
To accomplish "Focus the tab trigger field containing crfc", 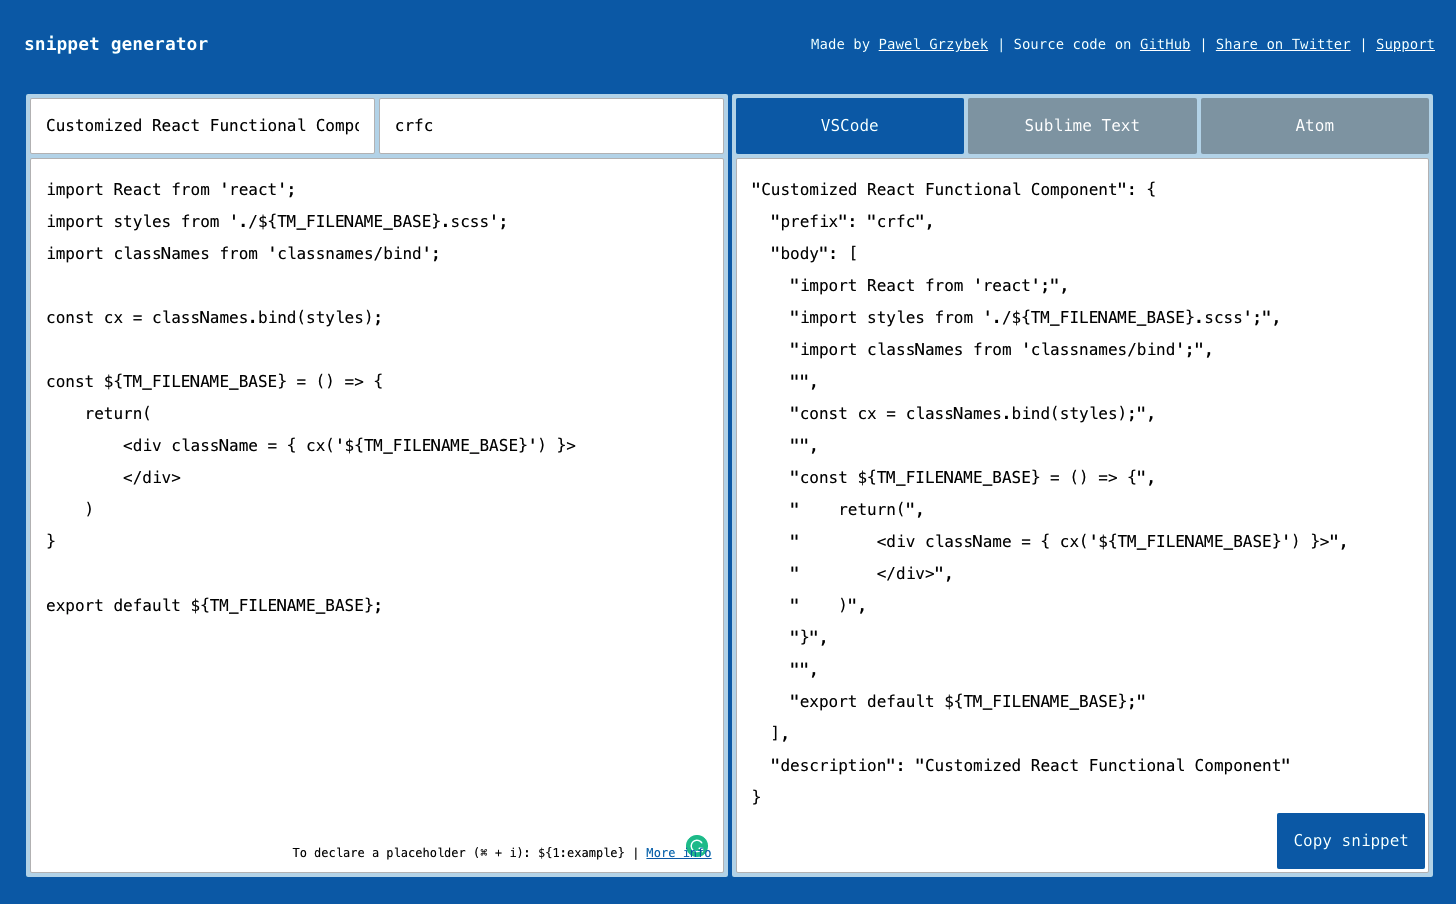I will (551, 126).
